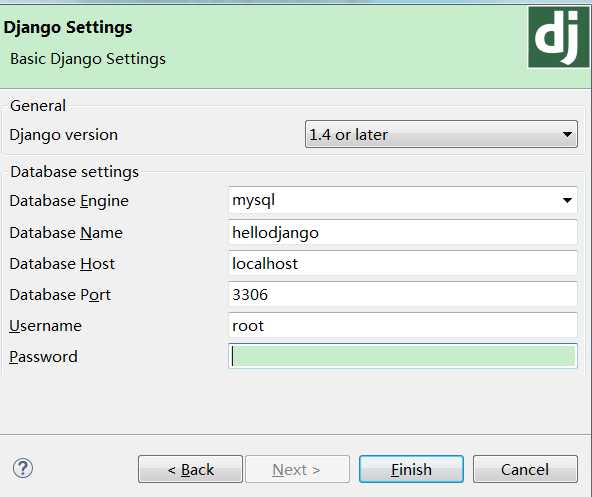The image size is (592, 497).
Task: Click the mysql engine combo field
Action: tap(402, 200)
